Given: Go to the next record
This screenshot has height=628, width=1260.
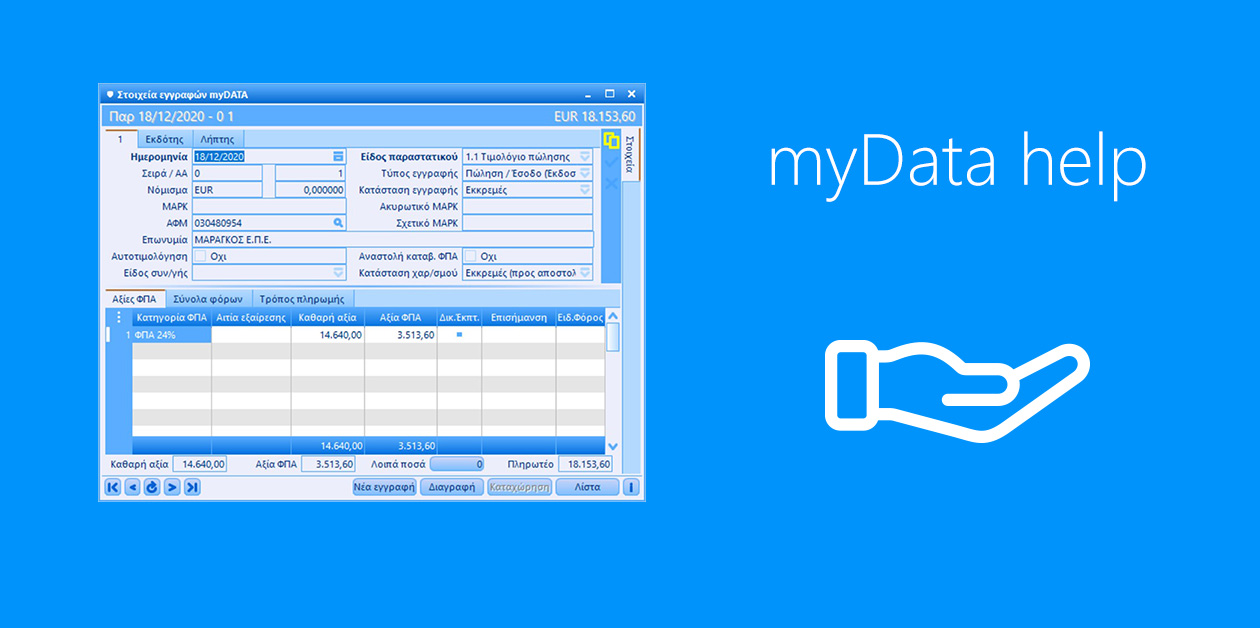Looking at the screenshot, I should pos(172,487).
